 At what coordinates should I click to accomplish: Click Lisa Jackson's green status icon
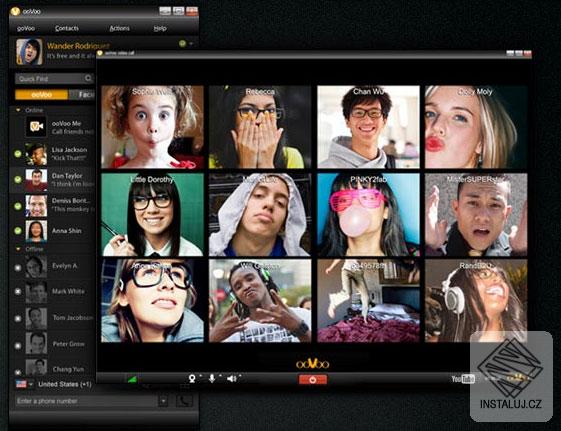(18, 154)
